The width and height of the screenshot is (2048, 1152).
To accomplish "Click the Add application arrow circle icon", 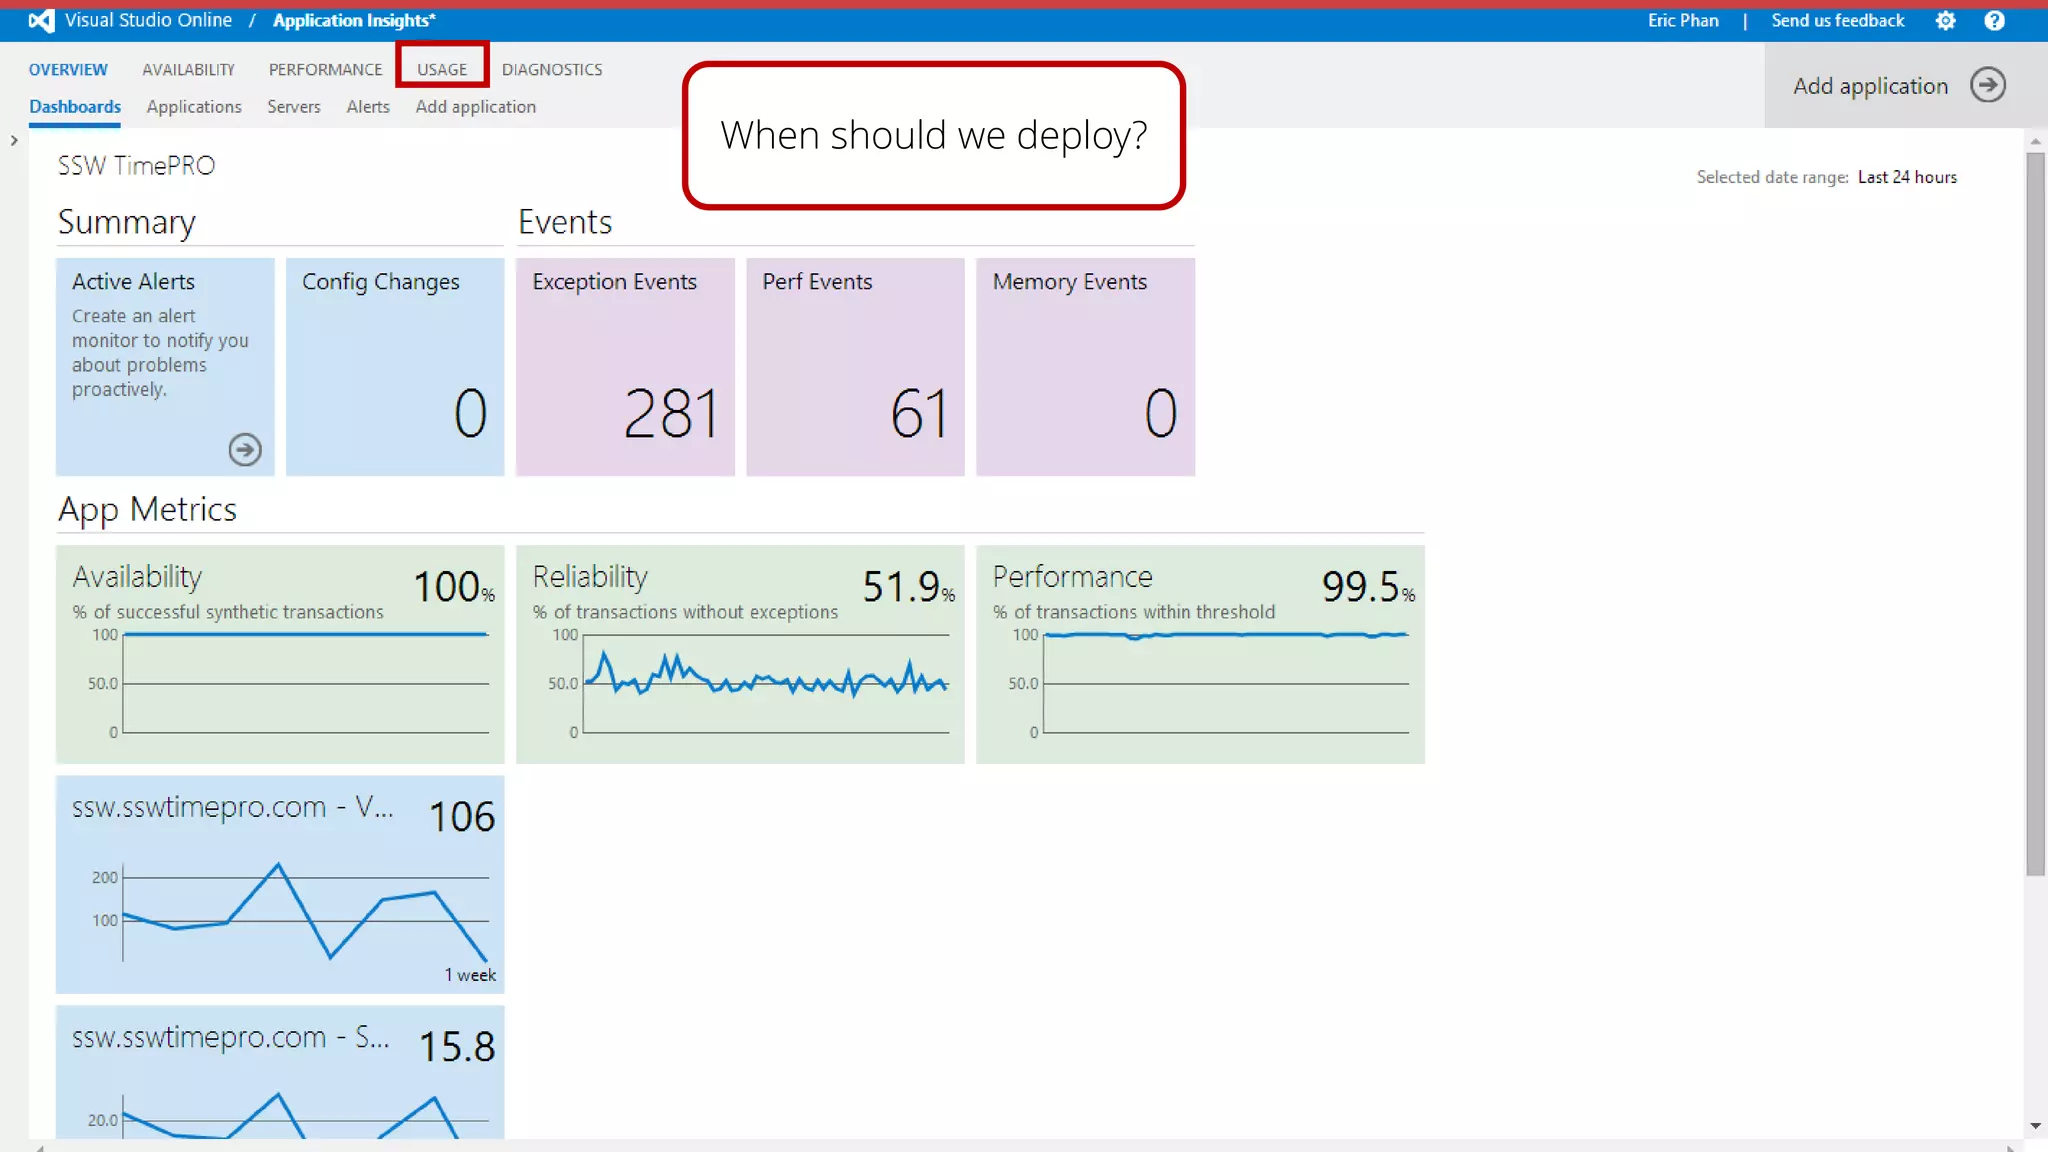I will coord(1988,86).
